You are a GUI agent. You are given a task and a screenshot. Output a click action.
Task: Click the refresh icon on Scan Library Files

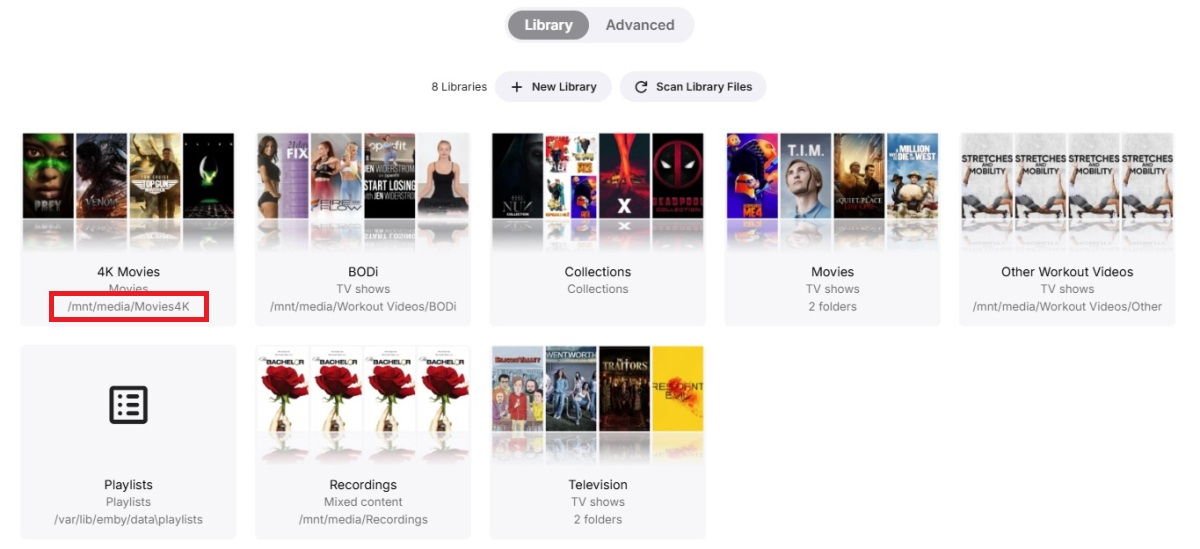[x=641, y=87]
